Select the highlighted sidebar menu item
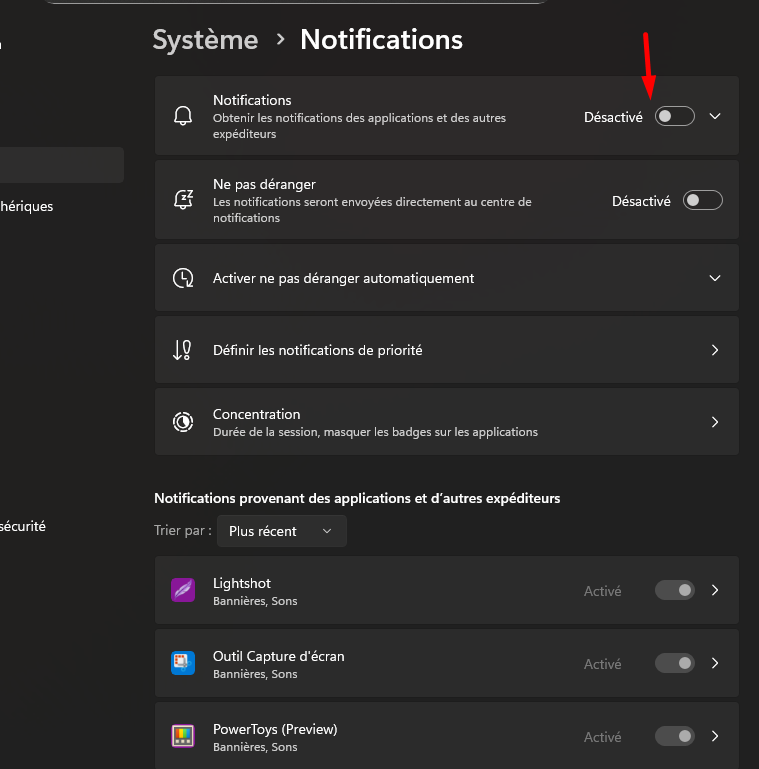 (x=61, y=165)
